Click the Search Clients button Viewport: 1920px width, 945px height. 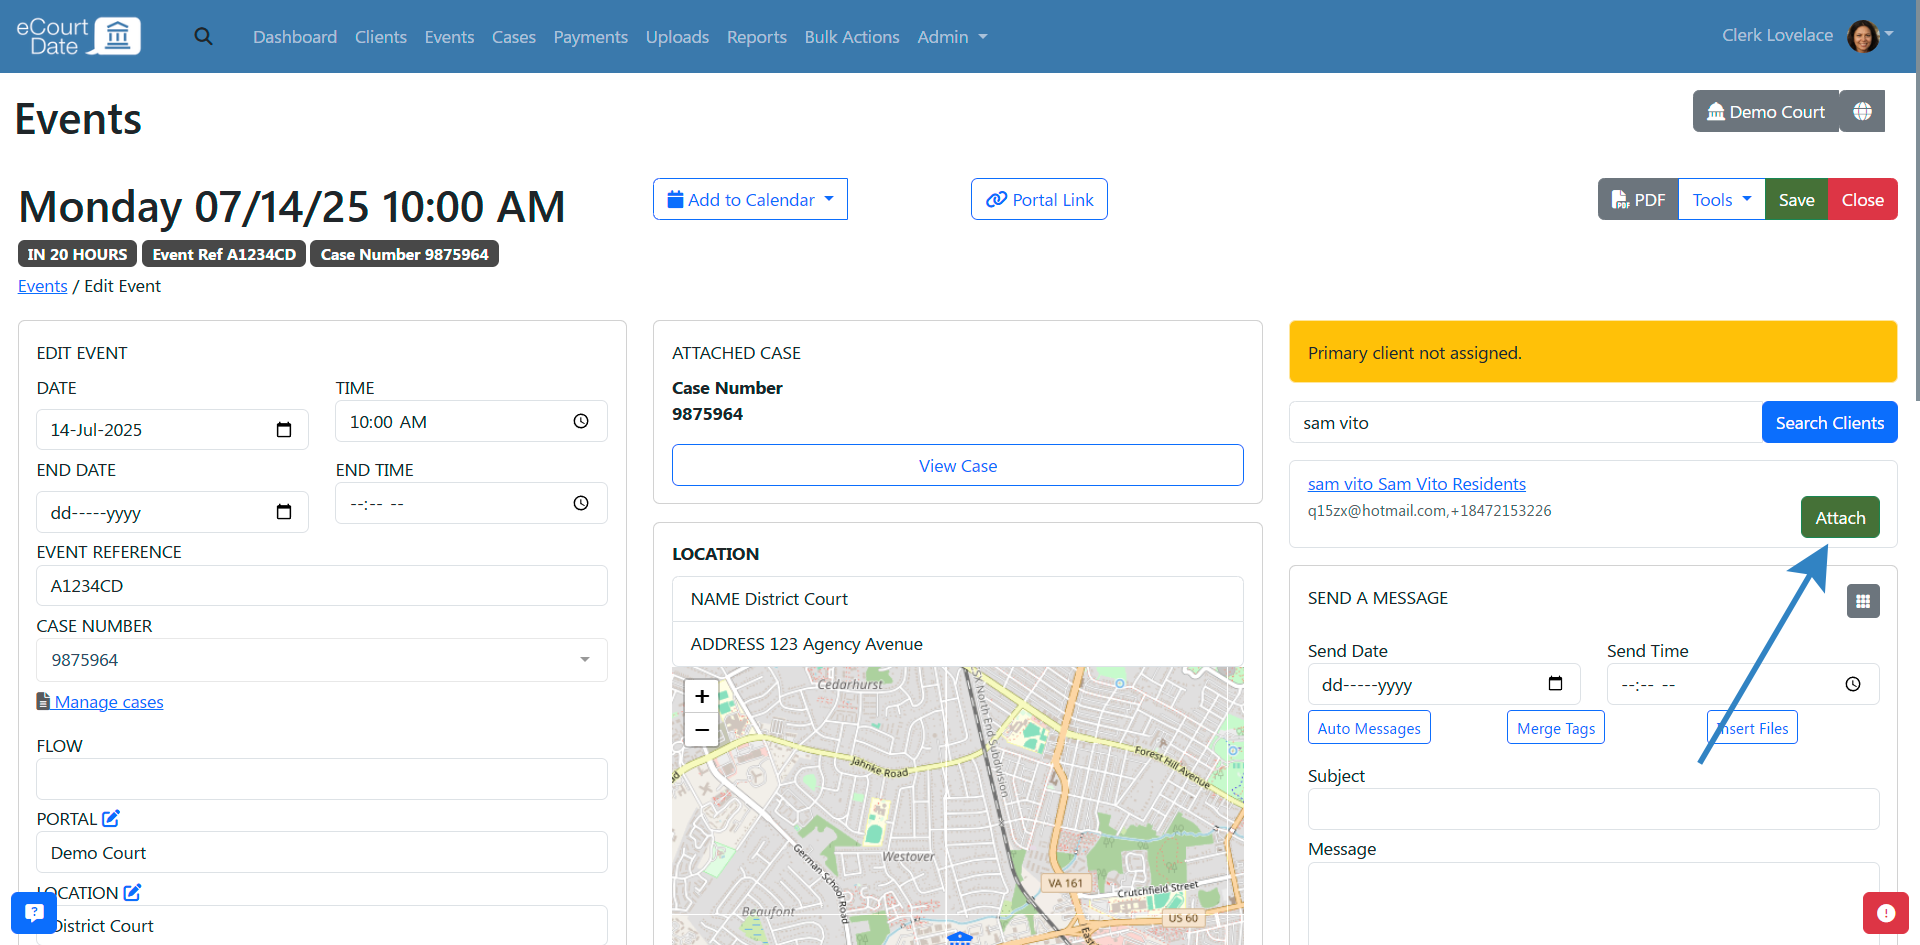(1829, 422)
